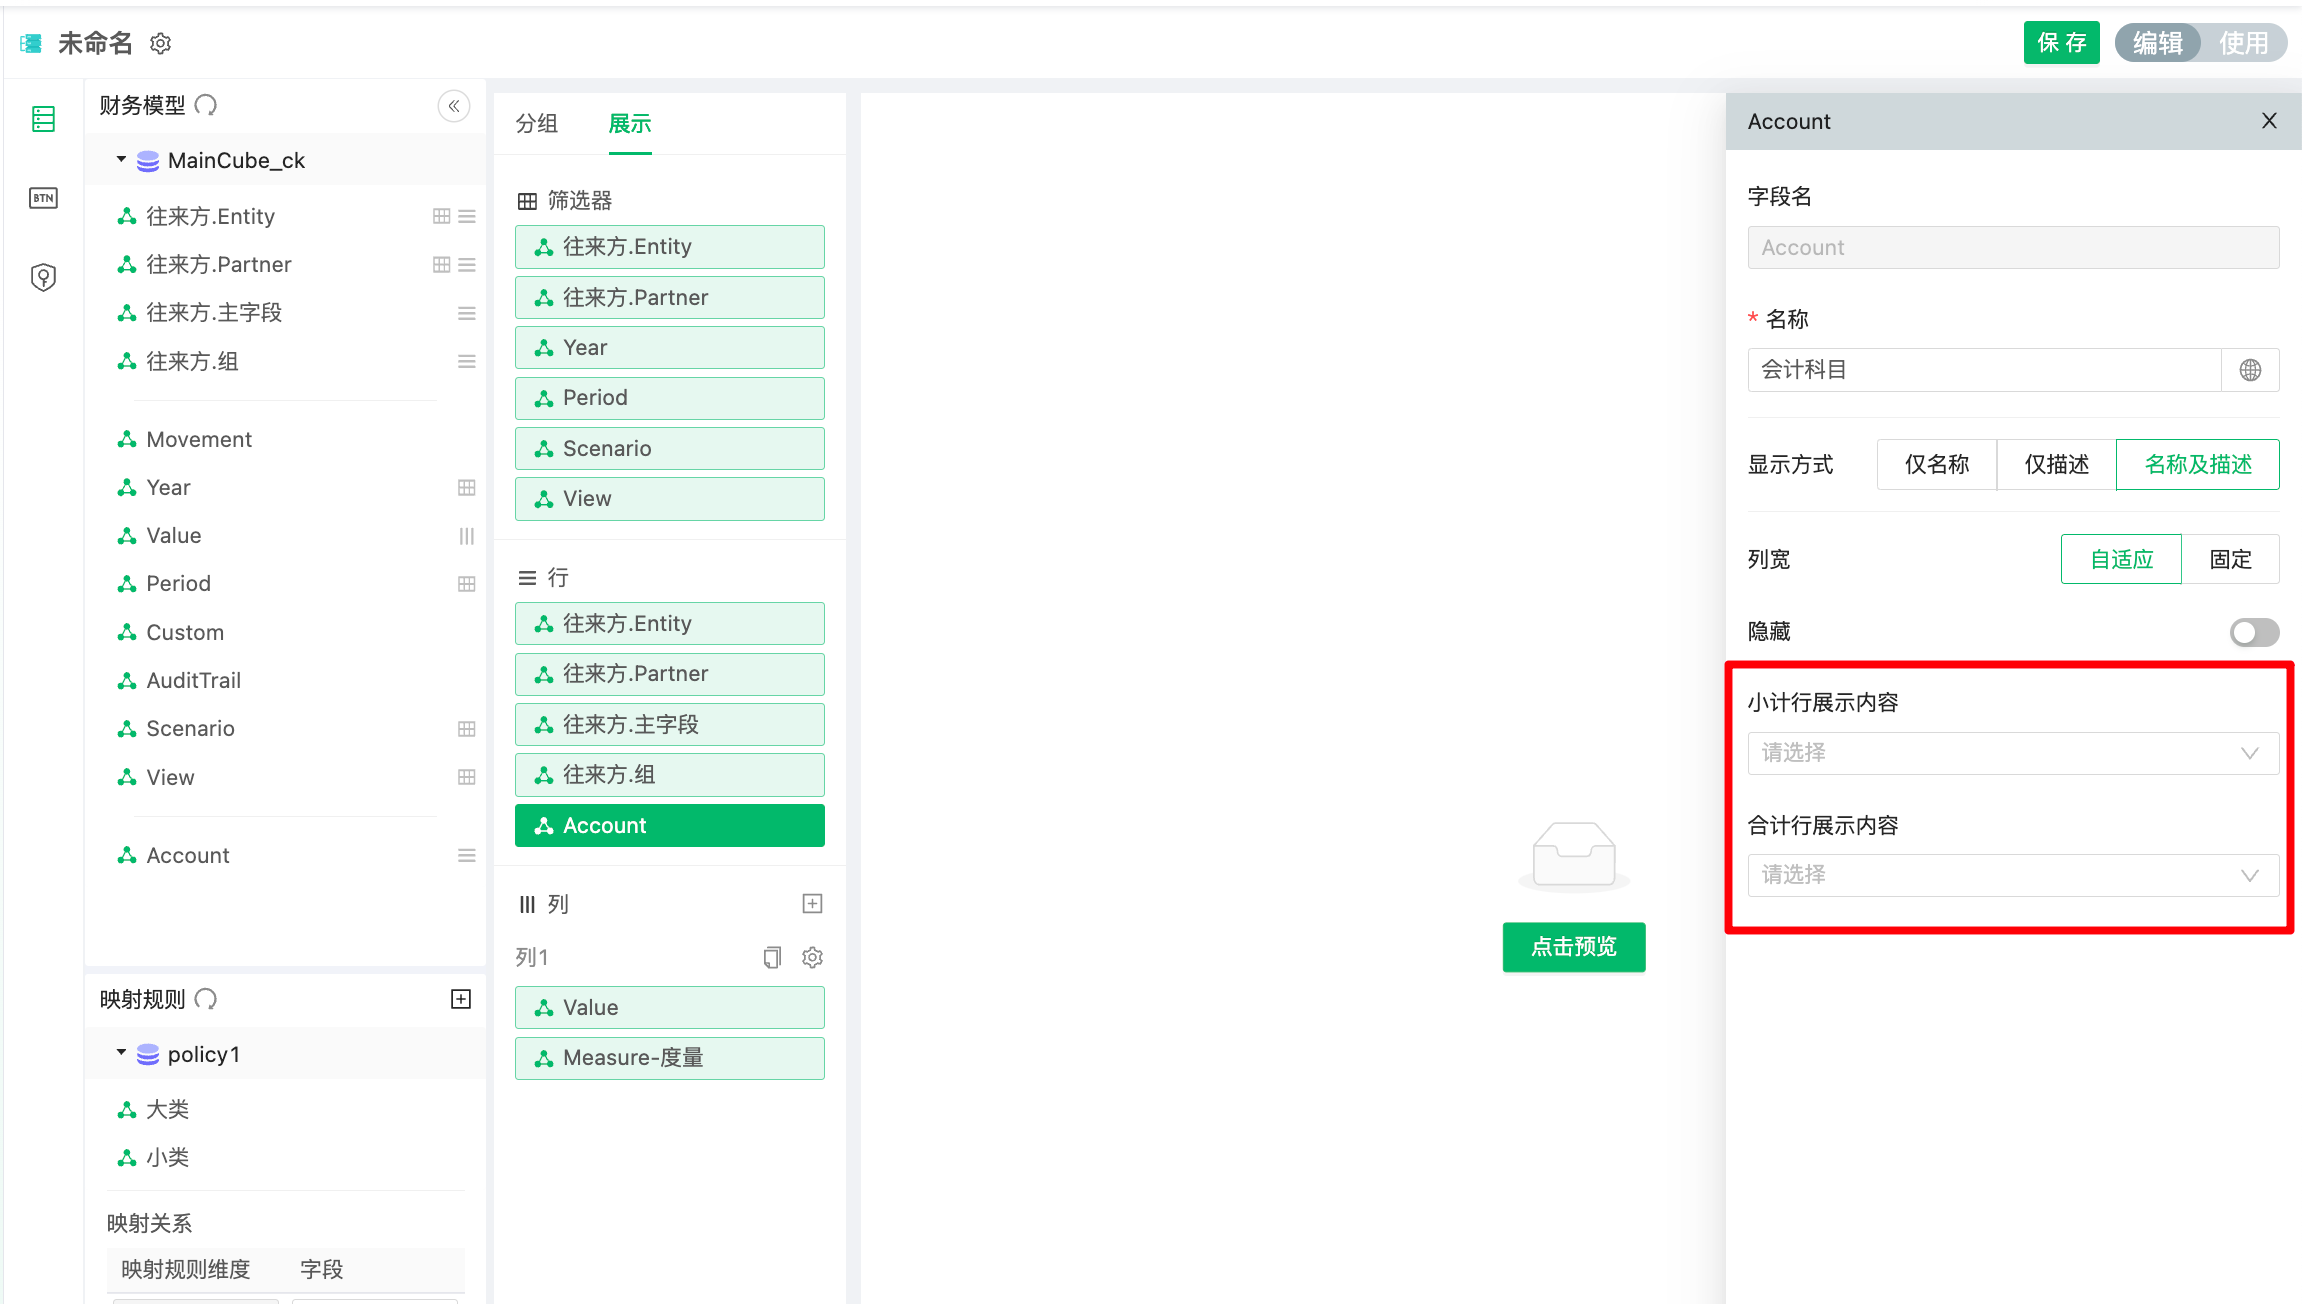Collapse the 财务模型 panel with double-chevron
2302x1304 pixels.
point(453,106)
